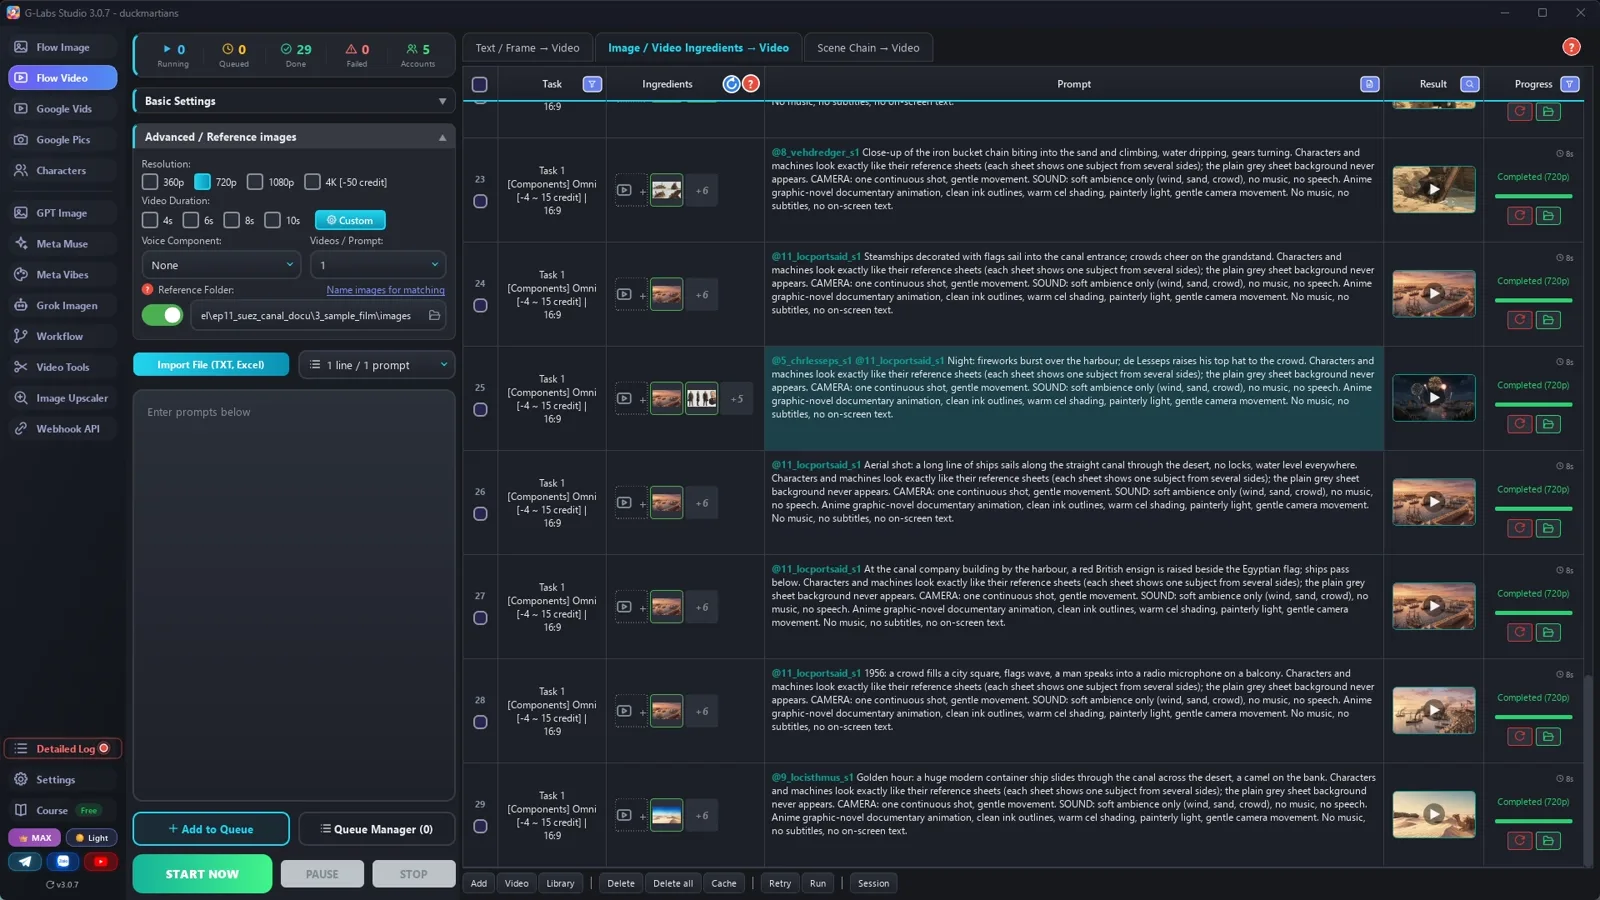Open the Videos / Prompt count dropdown
Screen dimensions: 1600x900
[378, 265]
